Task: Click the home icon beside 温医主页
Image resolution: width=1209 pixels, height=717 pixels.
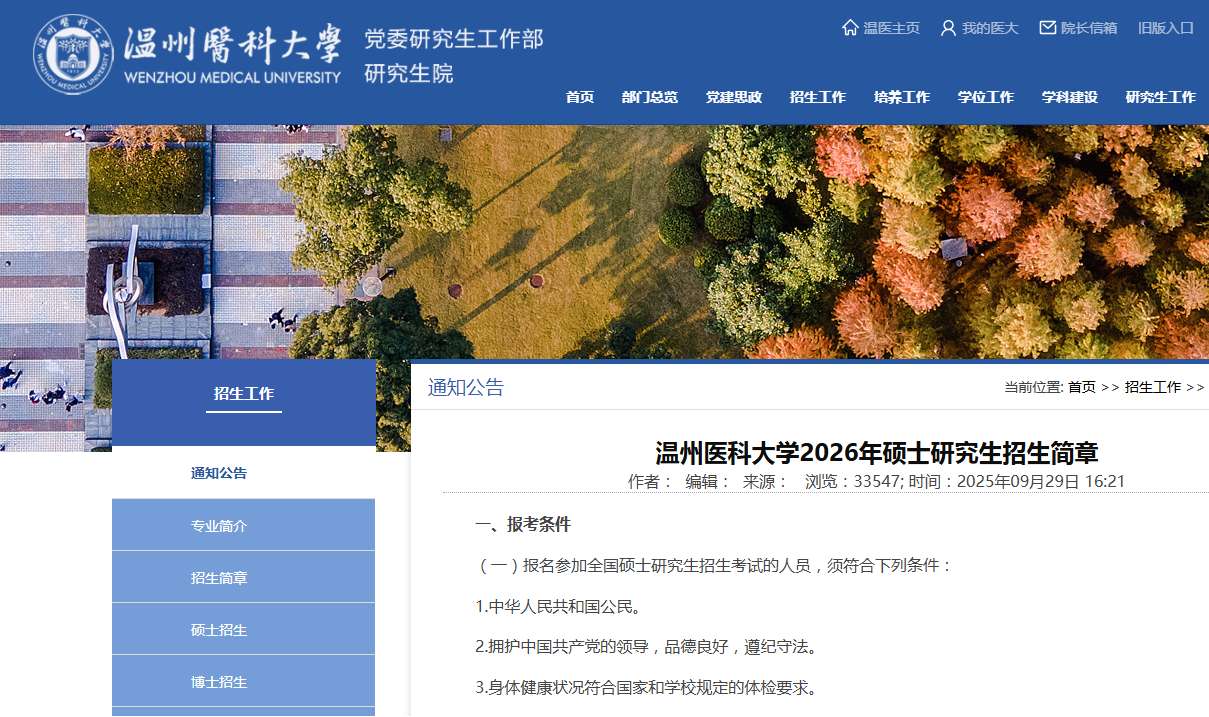Action: click(850, 28)
